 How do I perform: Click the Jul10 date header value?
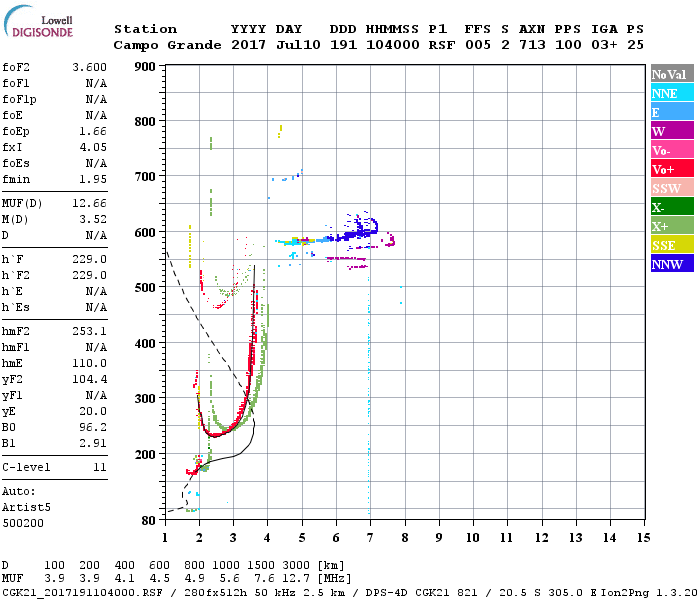298,45
